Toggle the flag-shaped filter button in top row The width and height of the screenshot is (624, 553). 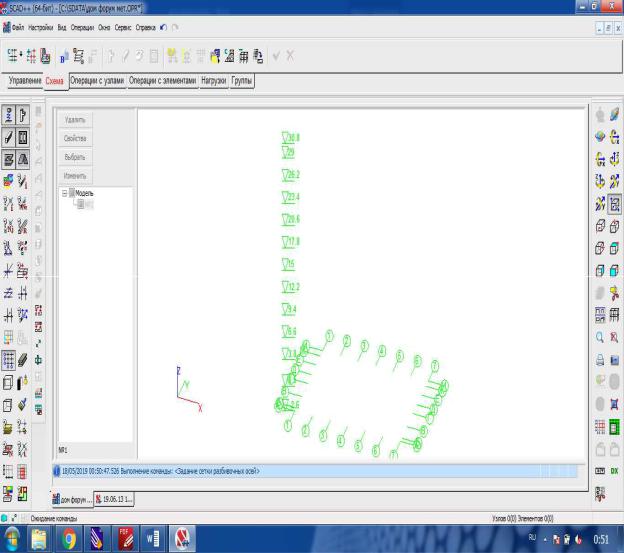tap(23, 115)
